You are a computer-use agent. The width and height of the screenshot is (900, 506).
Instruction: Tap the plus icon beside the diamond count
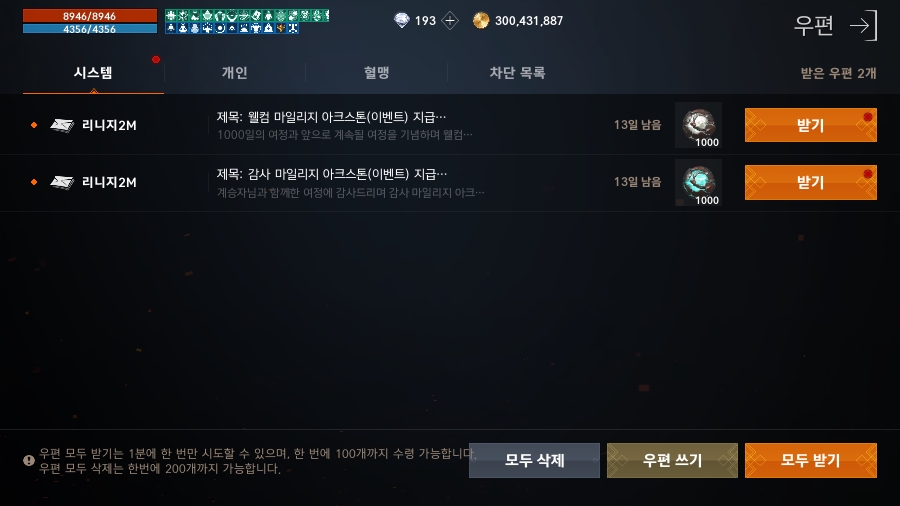450,21
